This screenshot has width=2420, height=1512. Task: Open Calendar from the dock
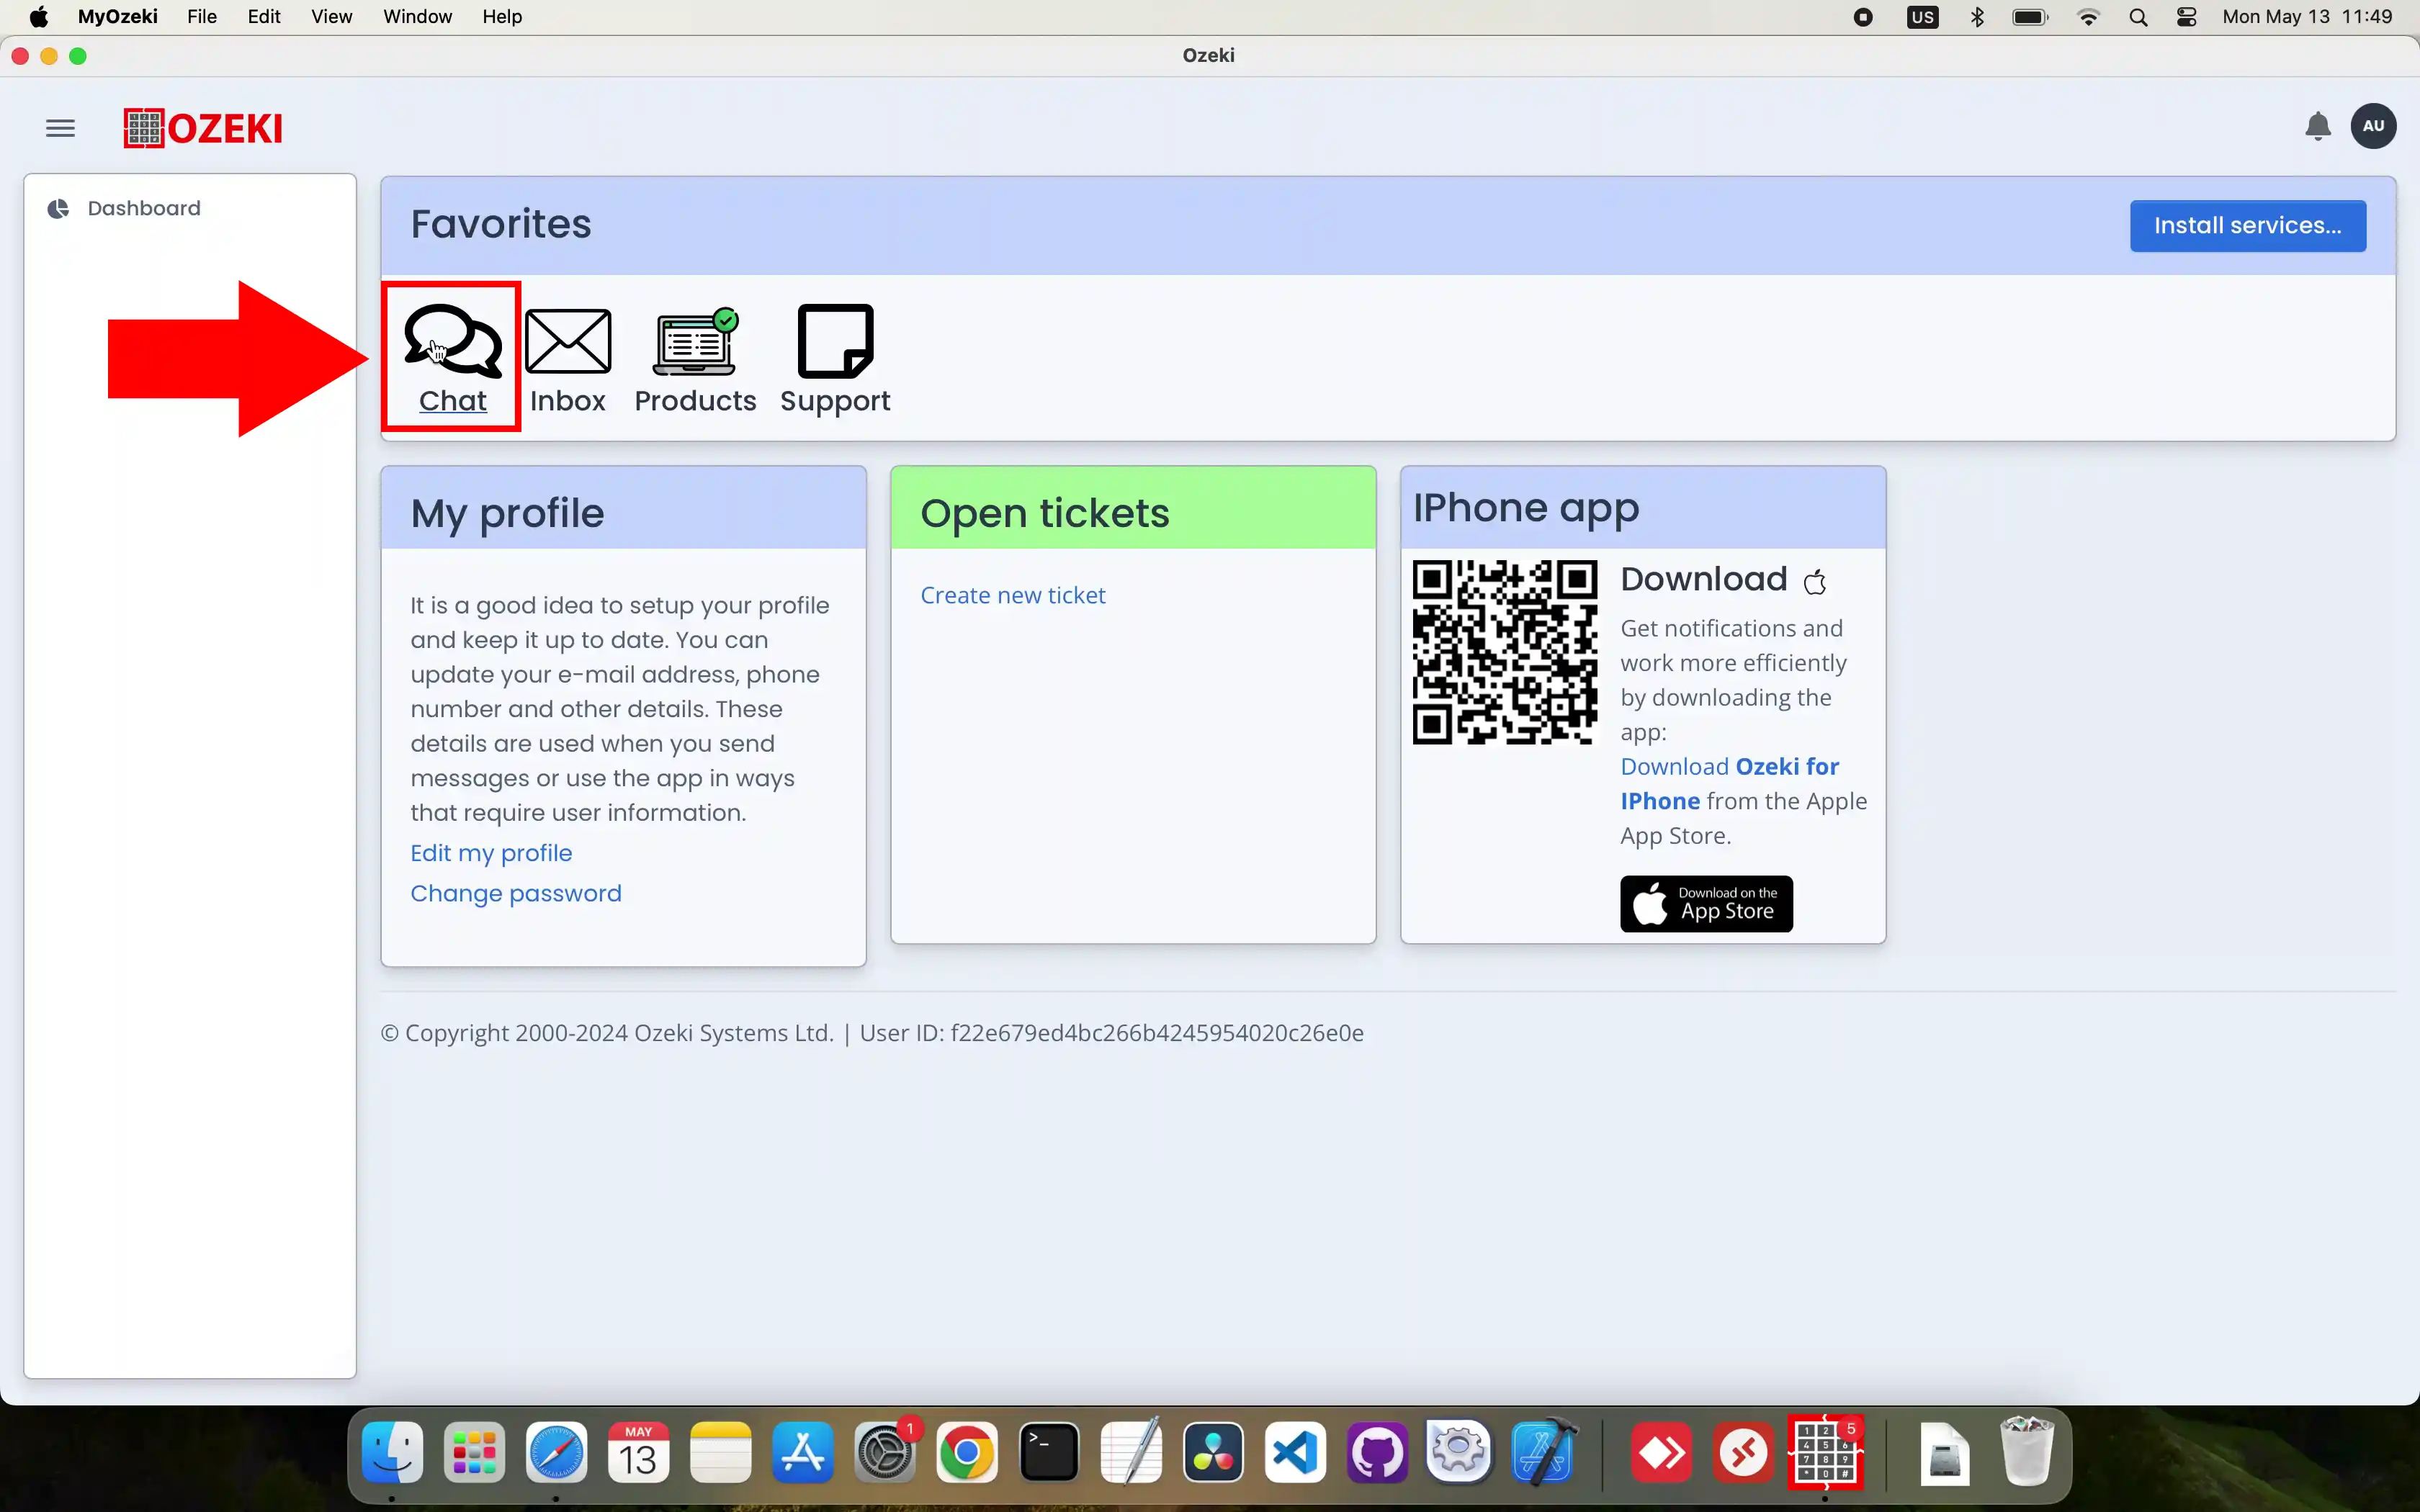(638, 1453)
